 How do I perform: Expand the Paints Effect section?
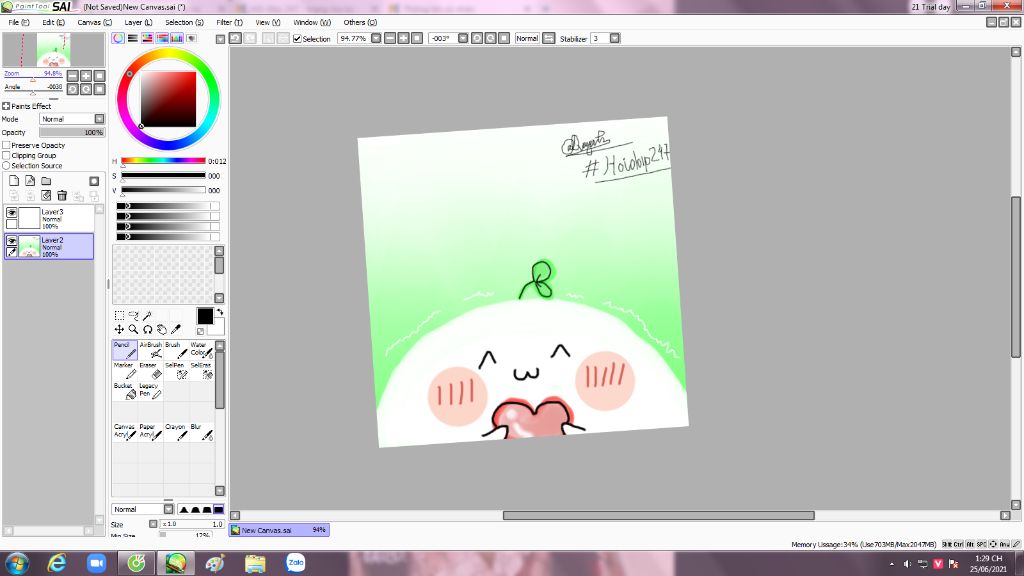point(6,106)
